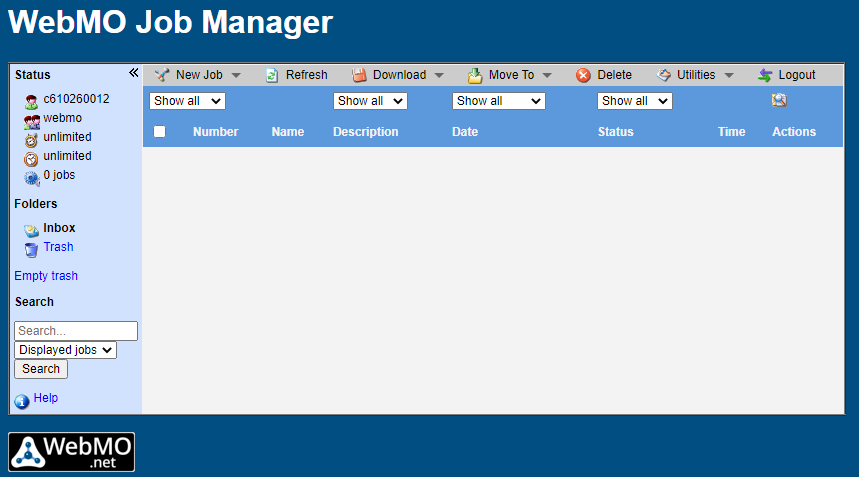Click the username c610260012
The width and height of the screenshot is (859, 477).
point(76,99)
